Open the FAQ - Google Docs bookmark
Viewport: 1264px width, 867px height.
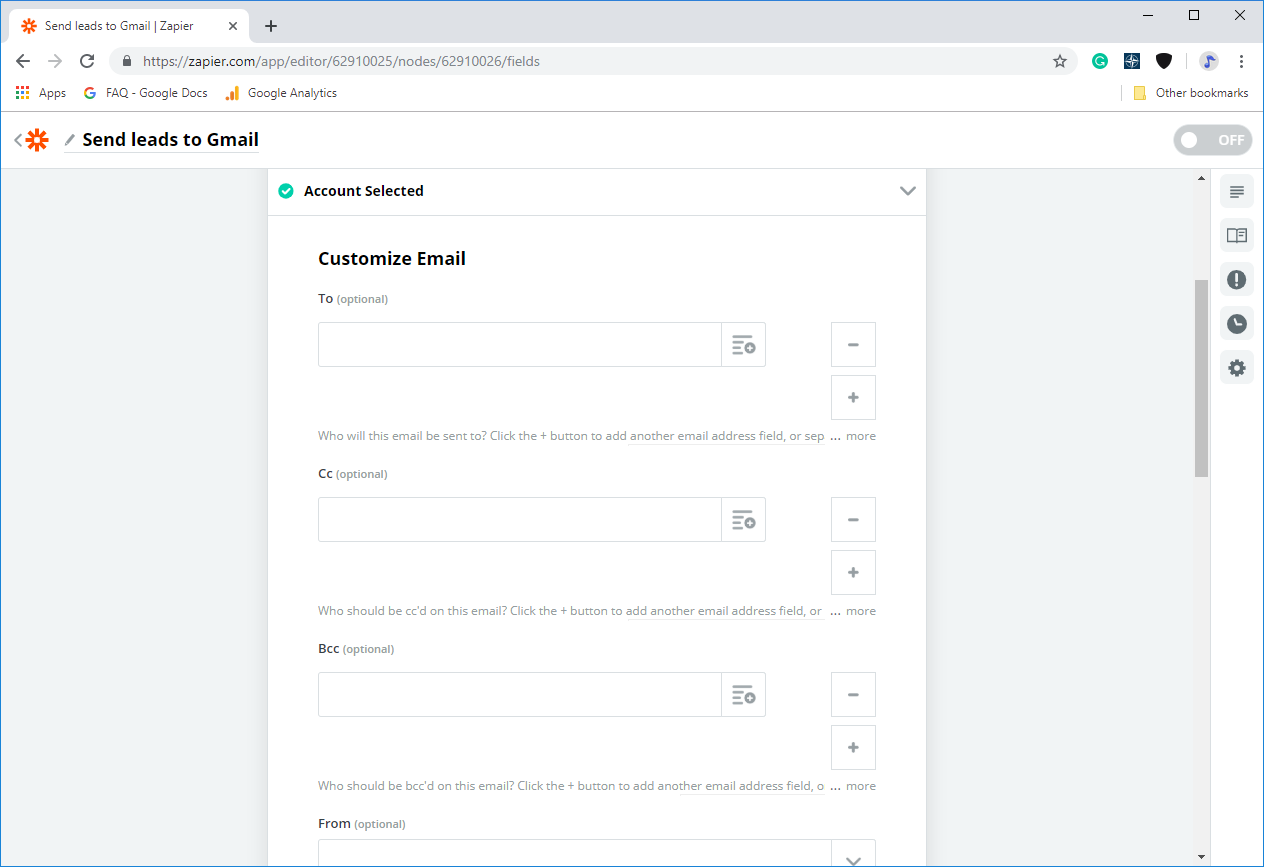tap(146, 93)
